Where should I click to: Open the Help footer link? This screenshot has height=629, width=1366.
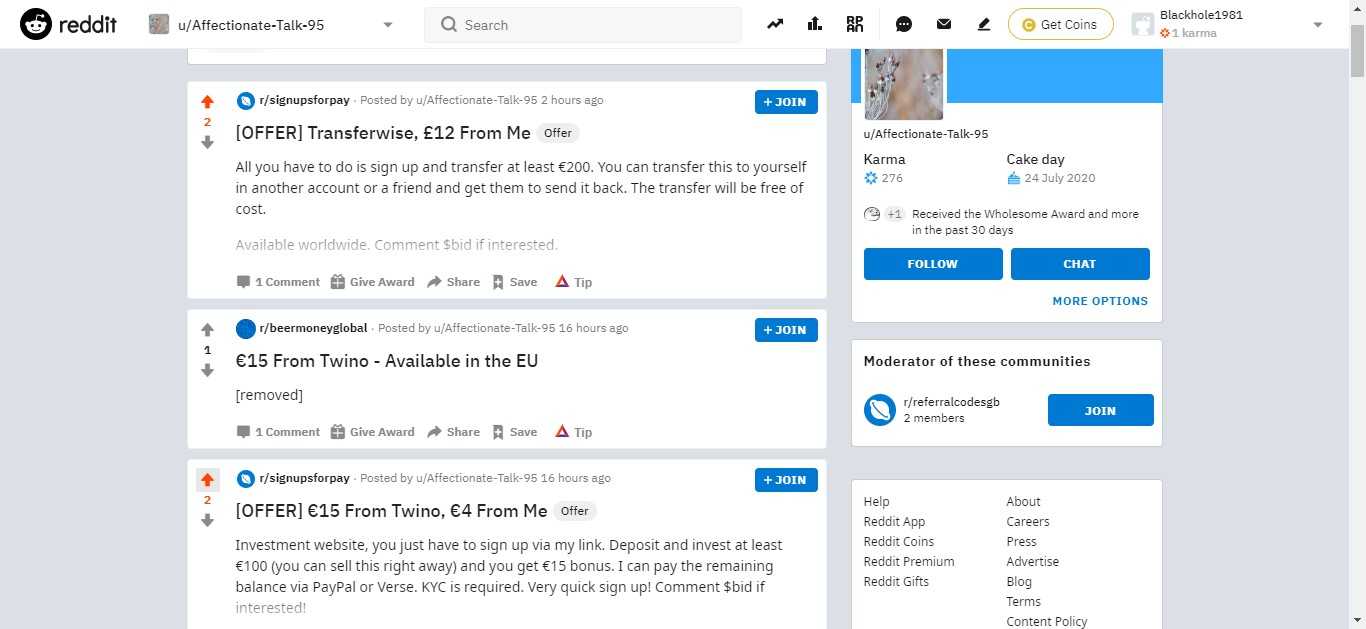point(876,502)
